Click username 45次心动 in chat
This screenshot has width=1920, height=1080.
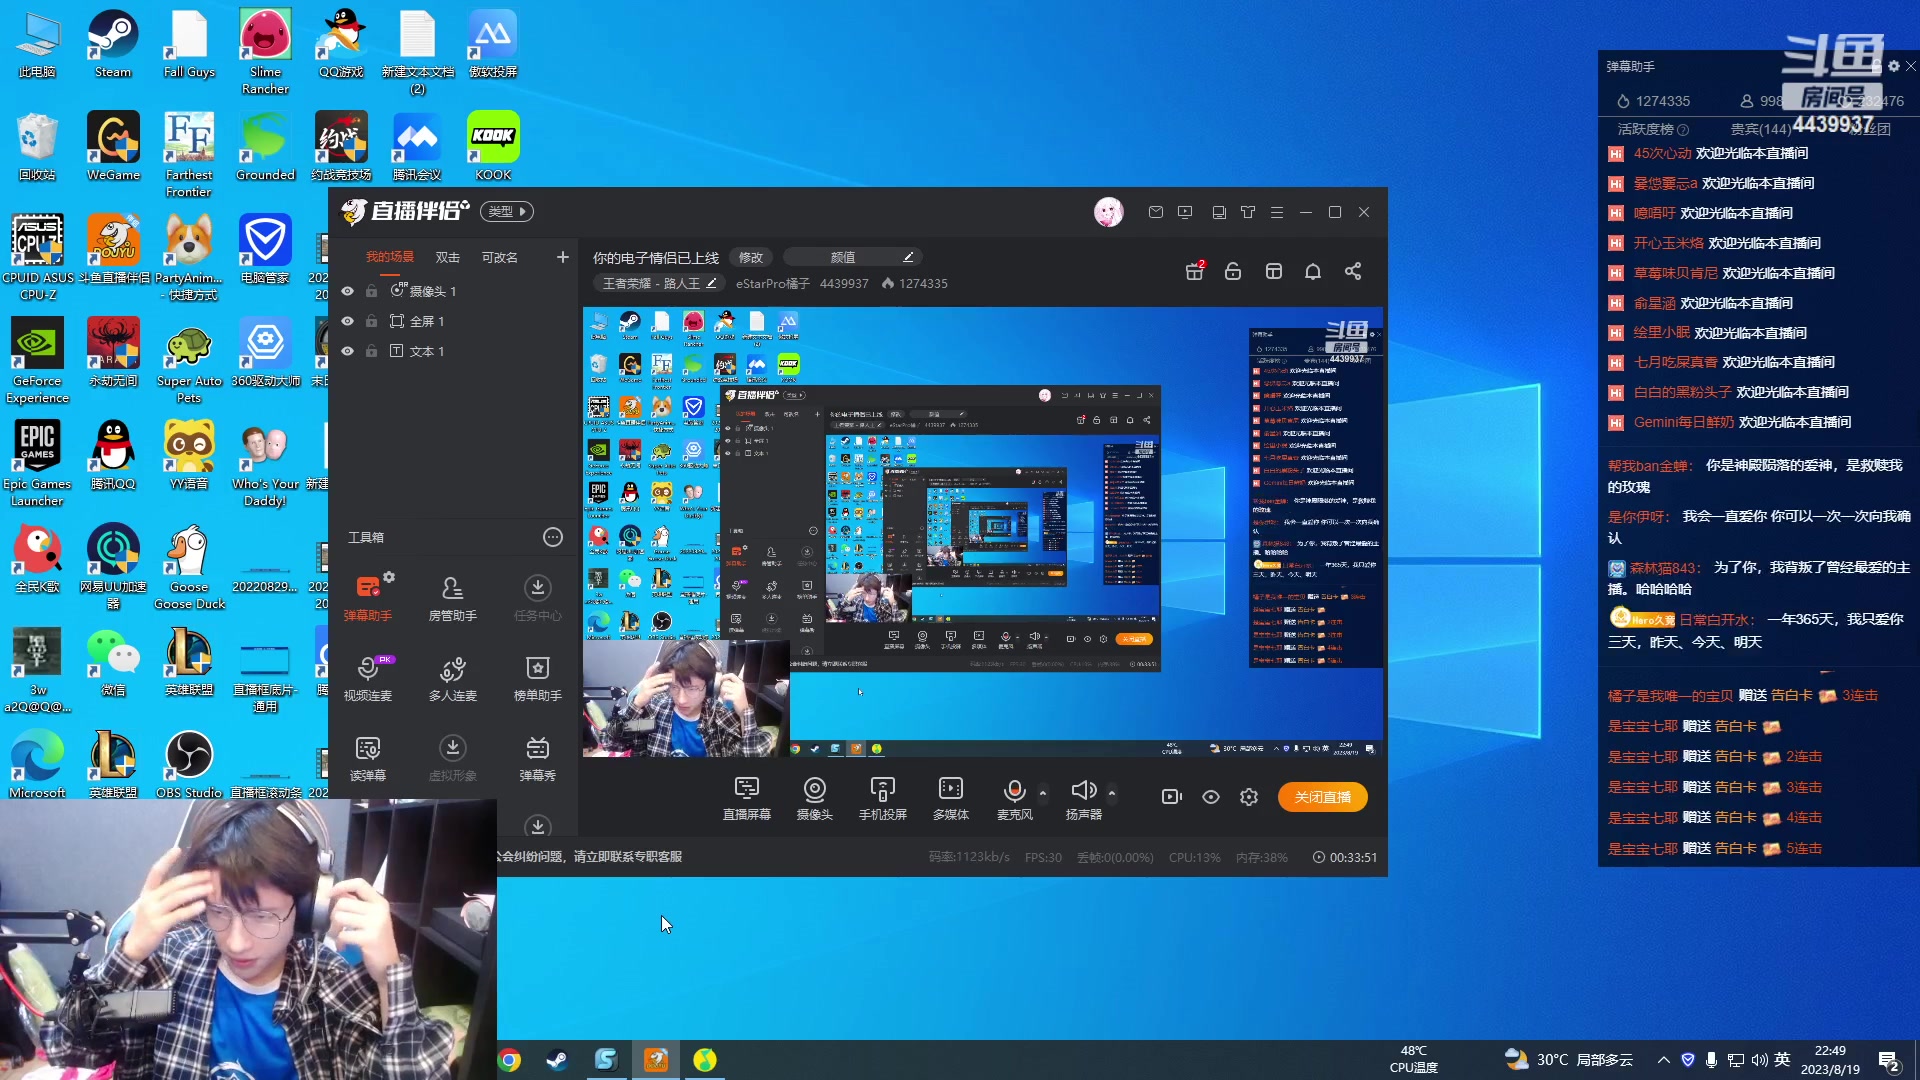tap(1662, 153)
